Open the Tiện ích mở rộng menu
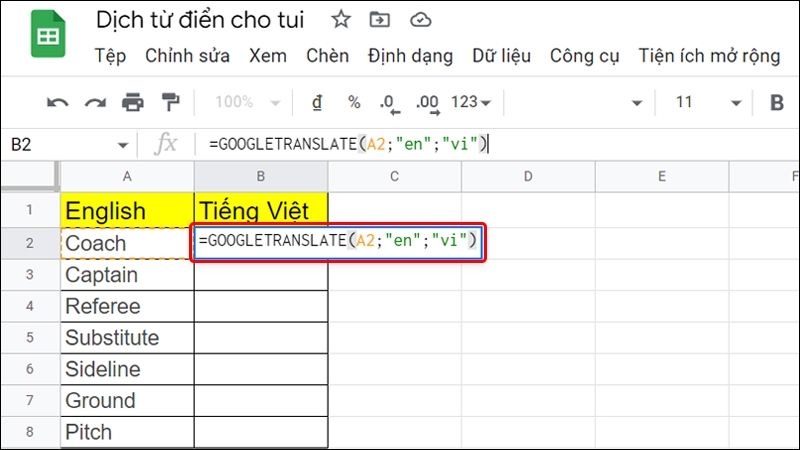Viewport: 800px width, 450px height. click(x=710, y=56)
